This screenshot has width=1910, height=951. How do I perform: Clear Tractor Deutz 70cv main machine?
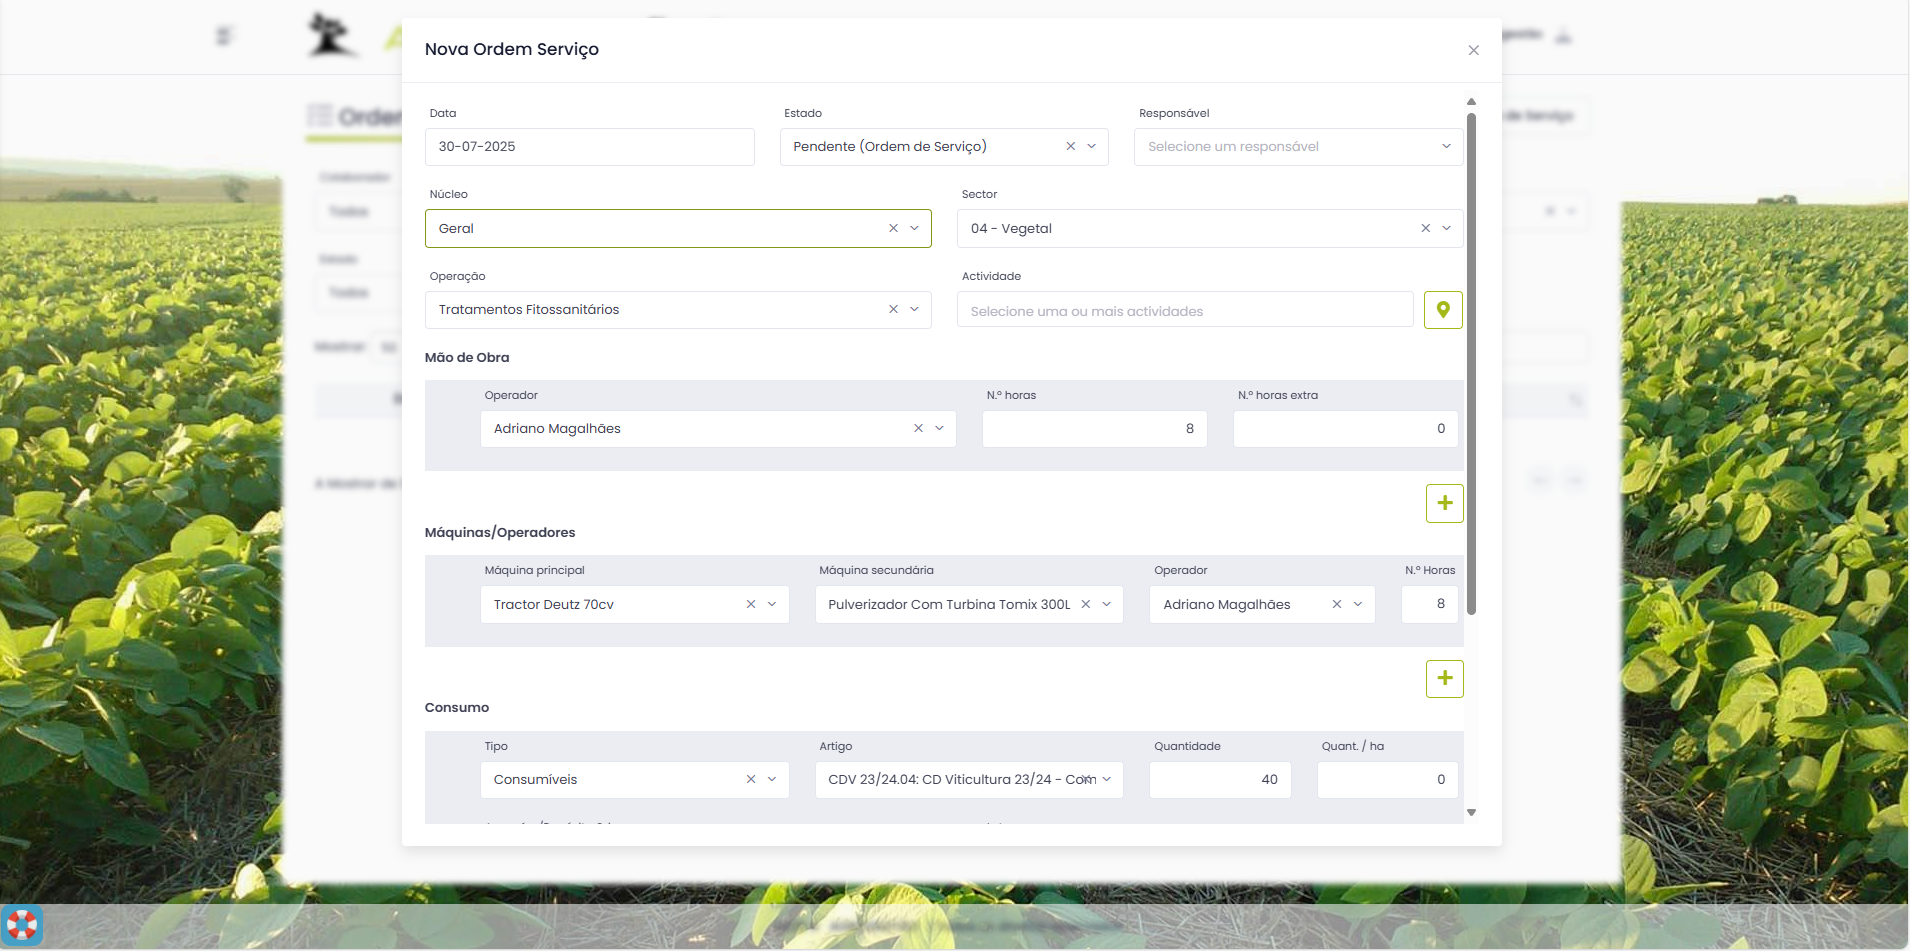[751, 605]
